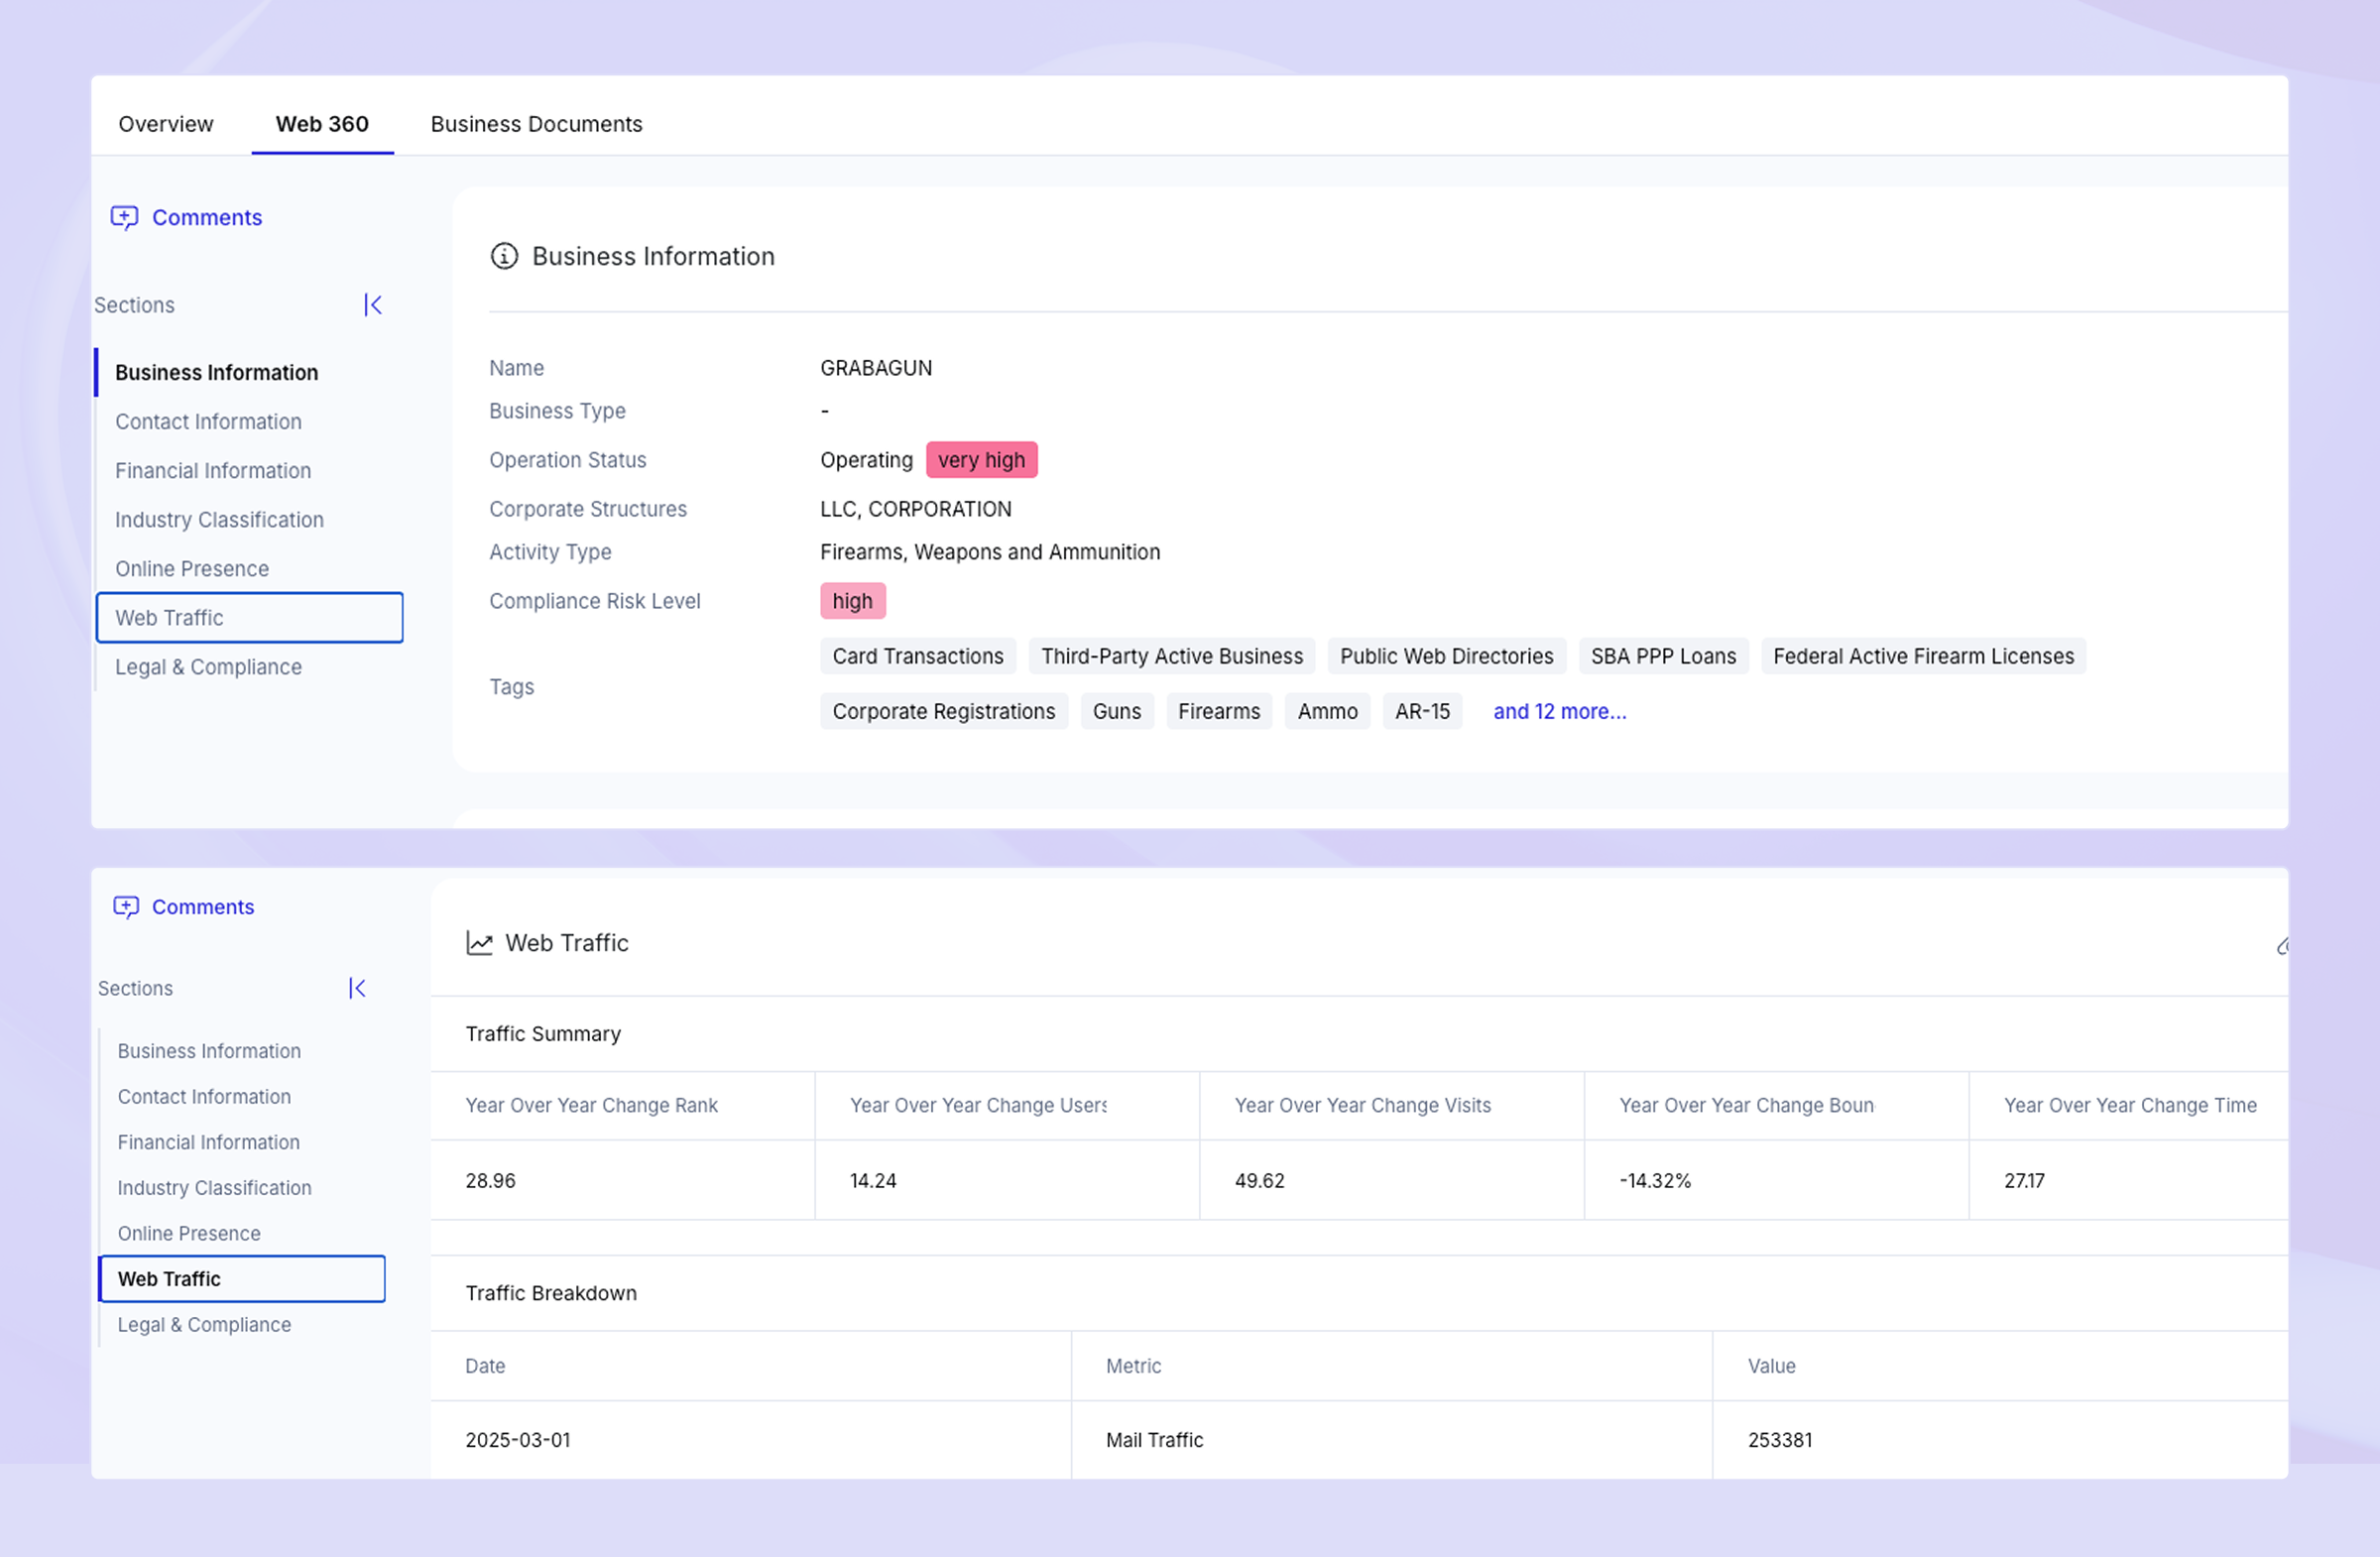The width and height of the screenshot is (2380, 1557).
Task: Open the upper Comments link
Action: [x=207, y=217]
